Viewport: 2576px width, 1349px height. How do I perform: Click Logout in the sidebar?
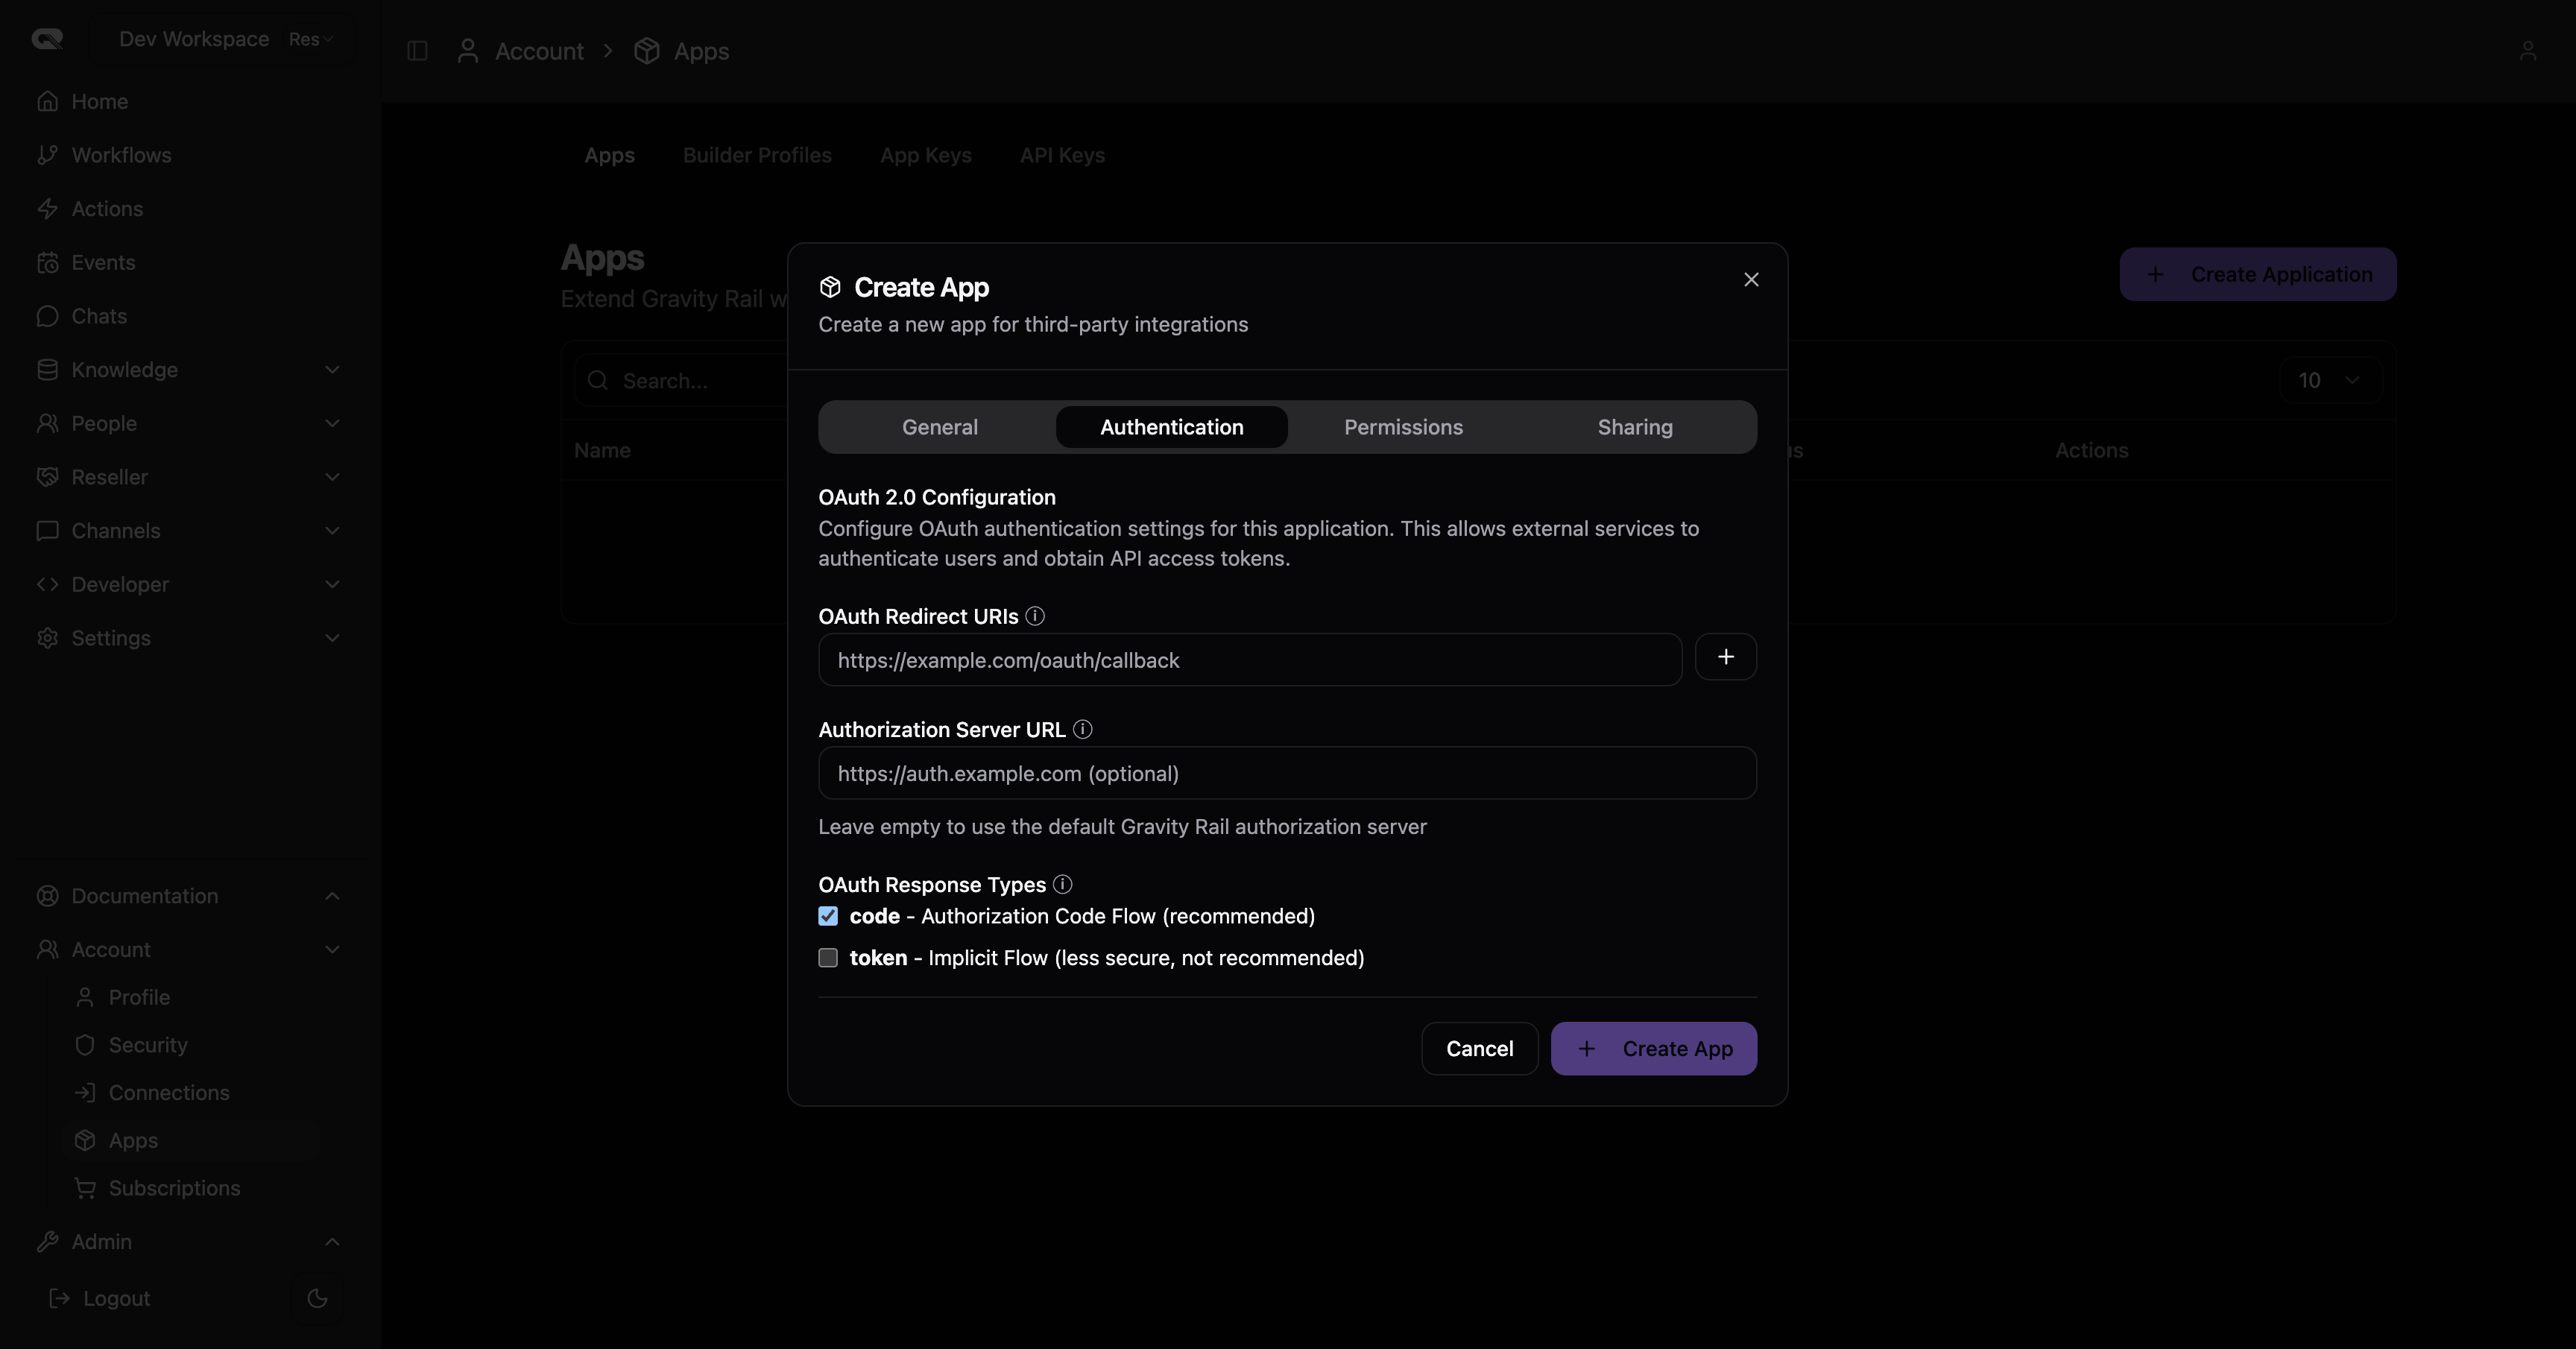pyautogui.click(x=116, y=1298)
